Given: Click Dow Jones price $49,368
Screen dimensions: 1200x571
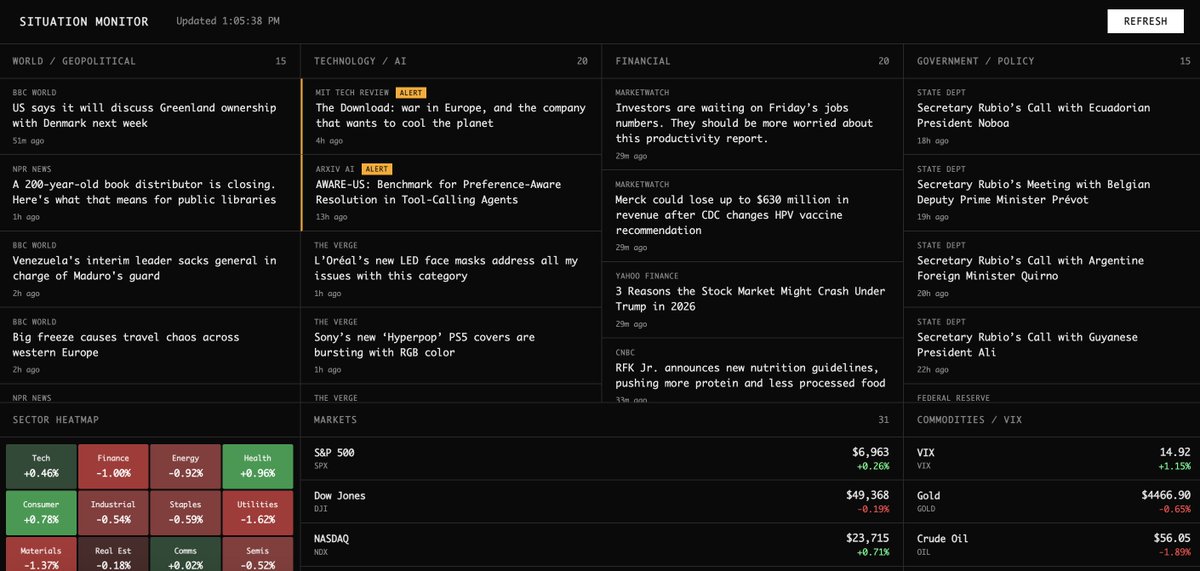Looking at the screenshot, I should point(867,495).
